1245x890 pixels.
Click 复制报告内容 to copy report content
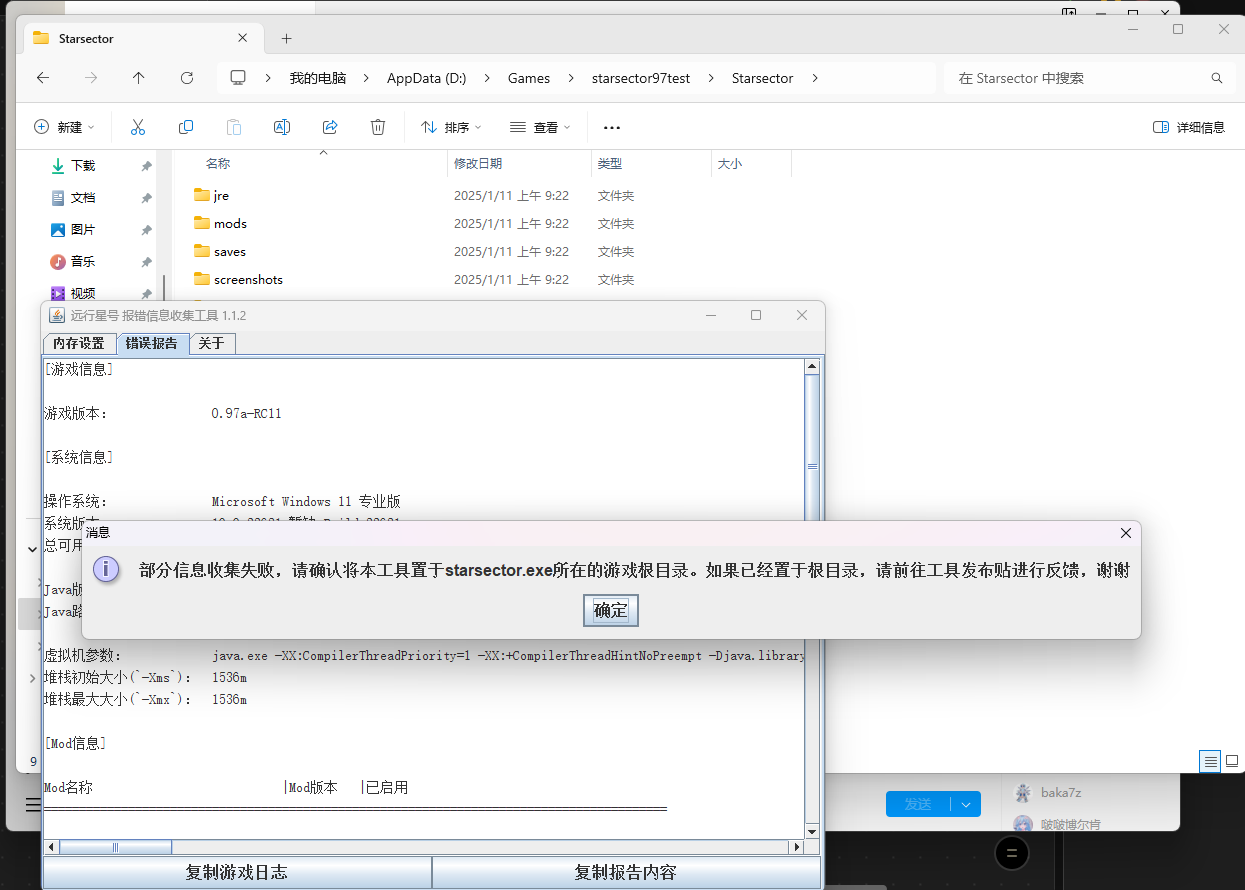click(x=625, y=873)
